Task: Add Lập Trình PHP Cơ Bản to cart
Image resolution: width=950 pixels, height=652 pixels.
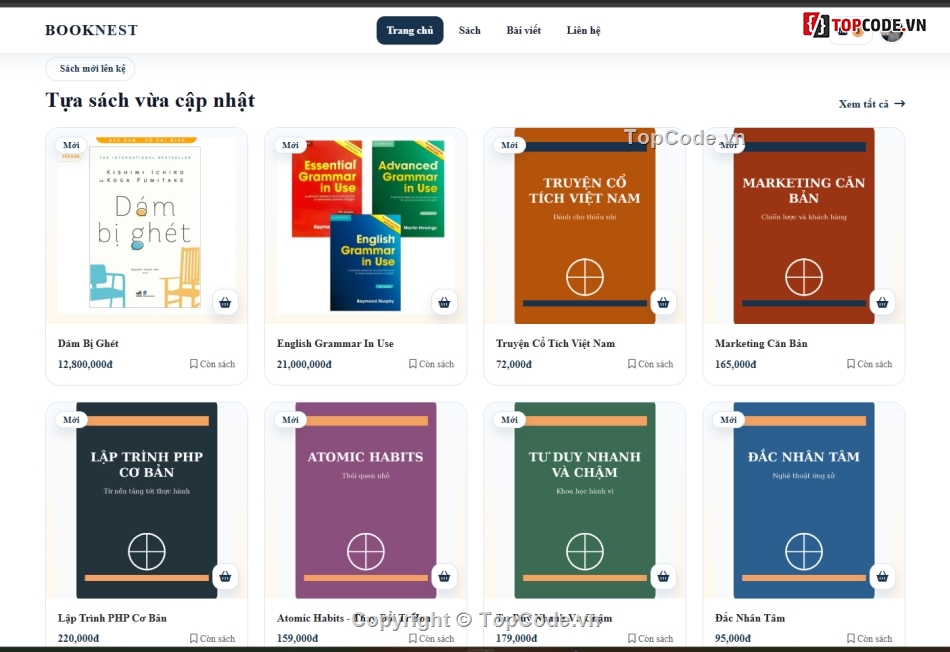Action: click(225, 576)
